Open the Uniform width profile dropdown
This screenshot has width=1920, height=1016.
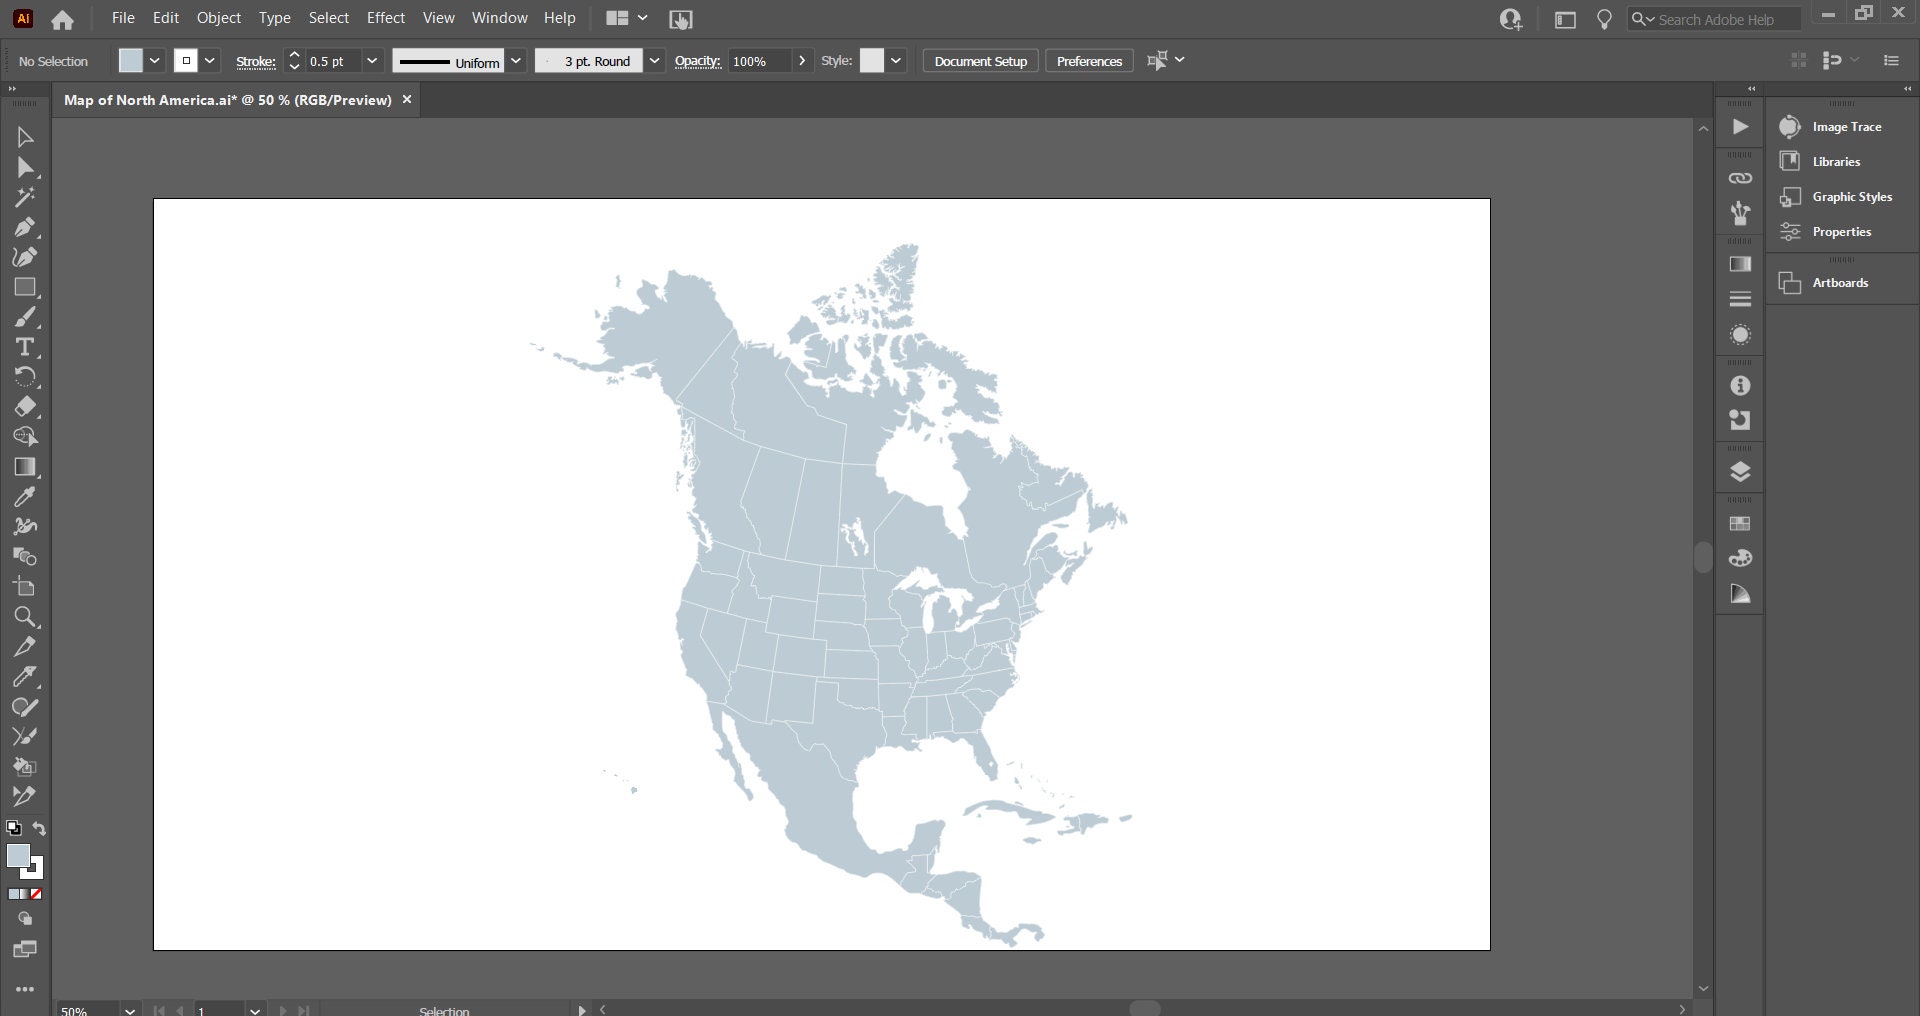pyautogui.click(x=516, y=61)
